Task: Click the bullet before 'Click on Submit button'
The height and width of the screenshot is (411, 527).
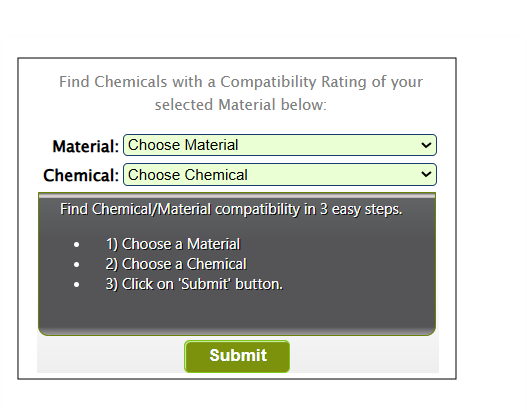Action: point(77,285)
